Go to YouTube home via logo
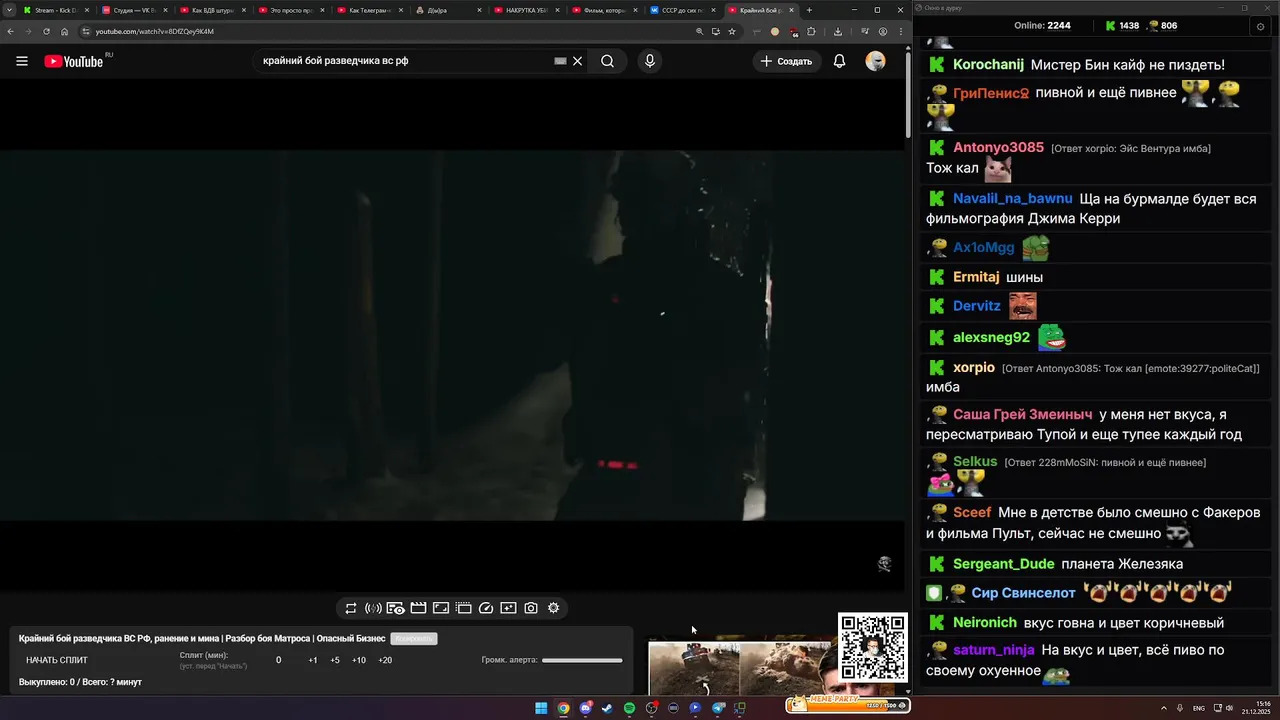The image size is (1280, 720). coord(73,61)
